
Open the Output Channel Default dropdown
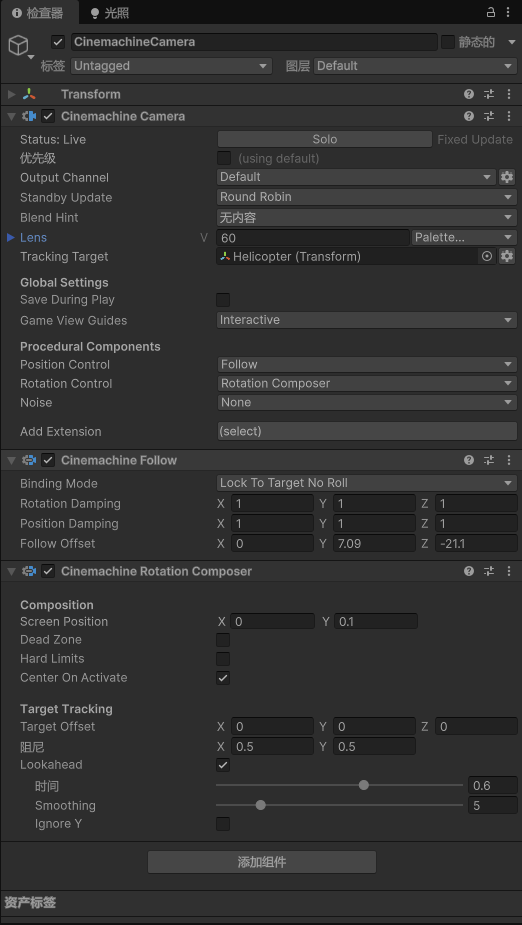pyautogui.click(x=356, y=177)
